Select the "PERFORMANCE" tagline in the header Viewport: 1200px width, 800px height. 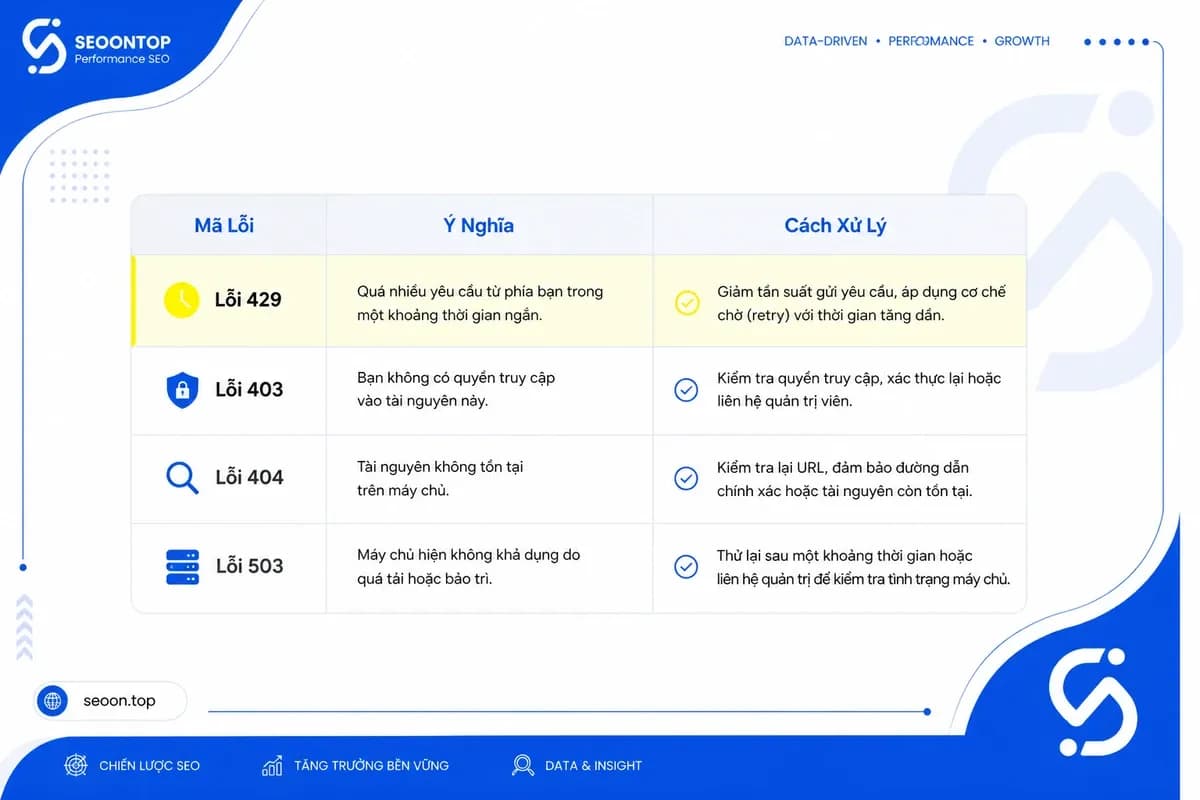pos(931,41)
